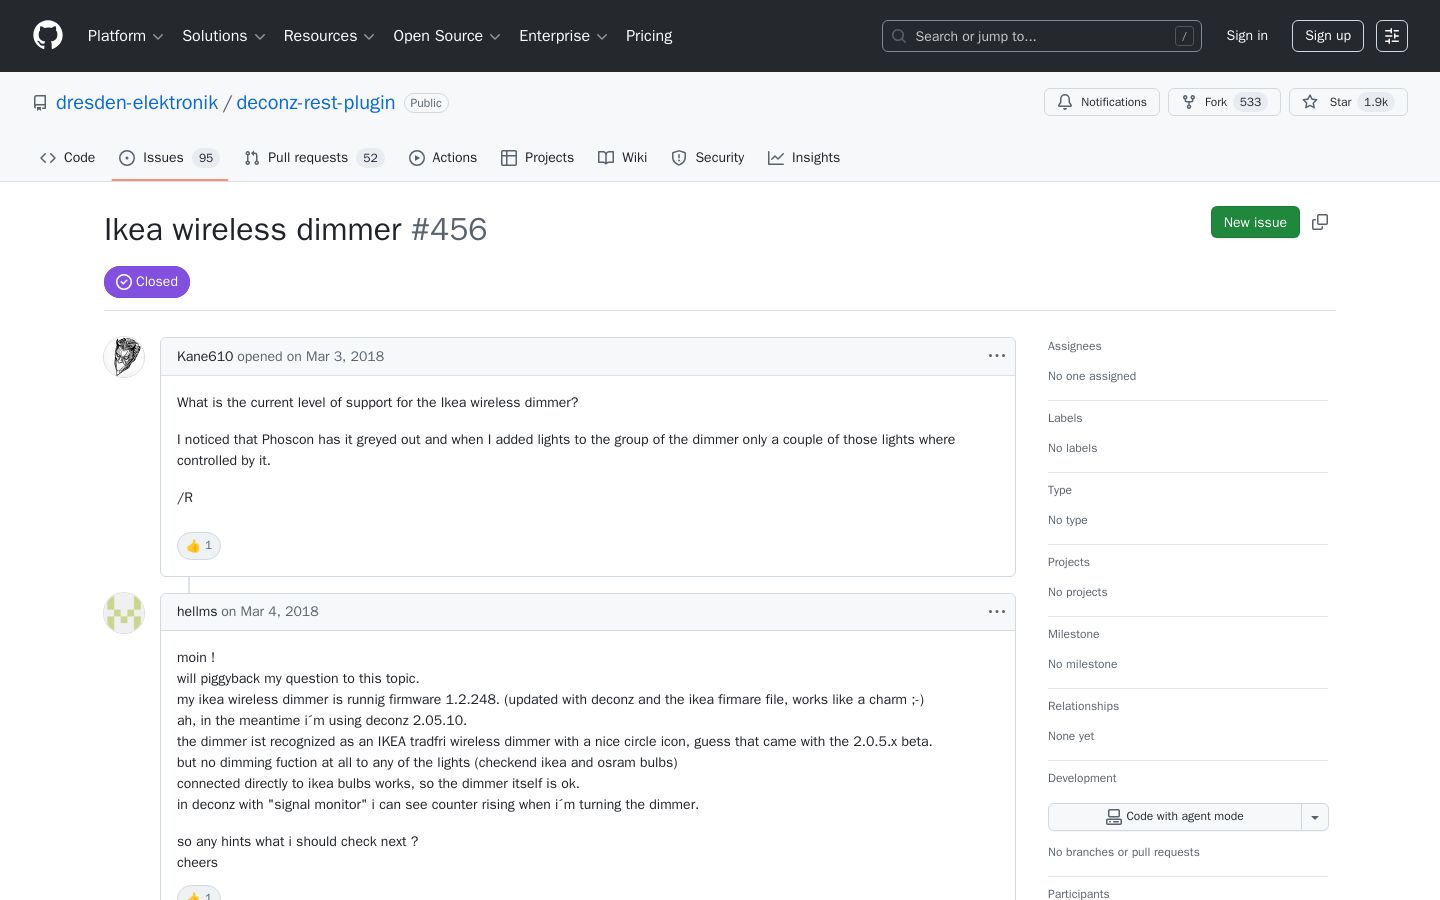Click the No projects text in sidebar
Screen dimensions: 1440x900
point(1078,592)
